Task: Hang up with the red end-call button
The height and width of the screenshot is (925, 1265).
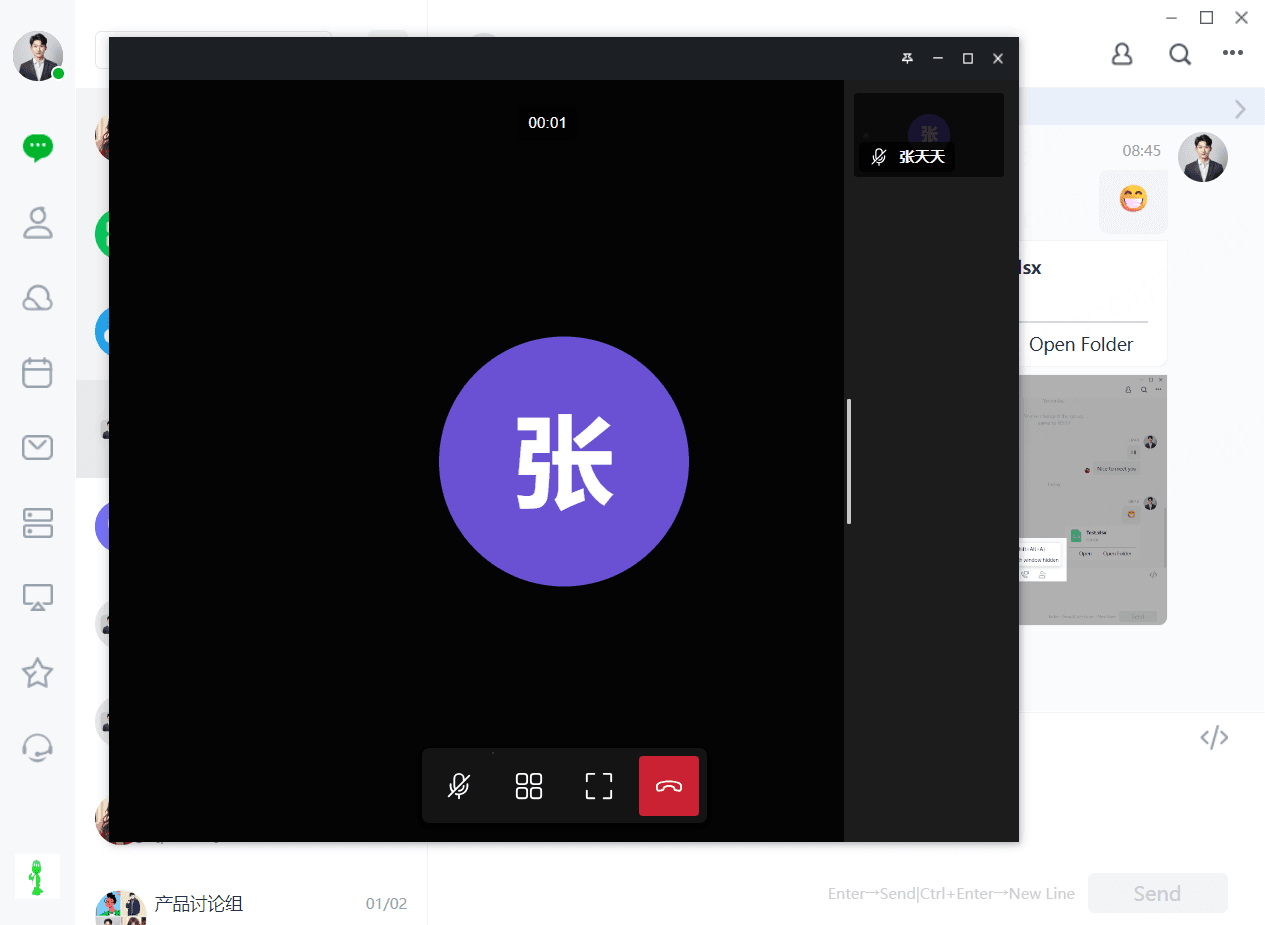Action: point(669,786)
